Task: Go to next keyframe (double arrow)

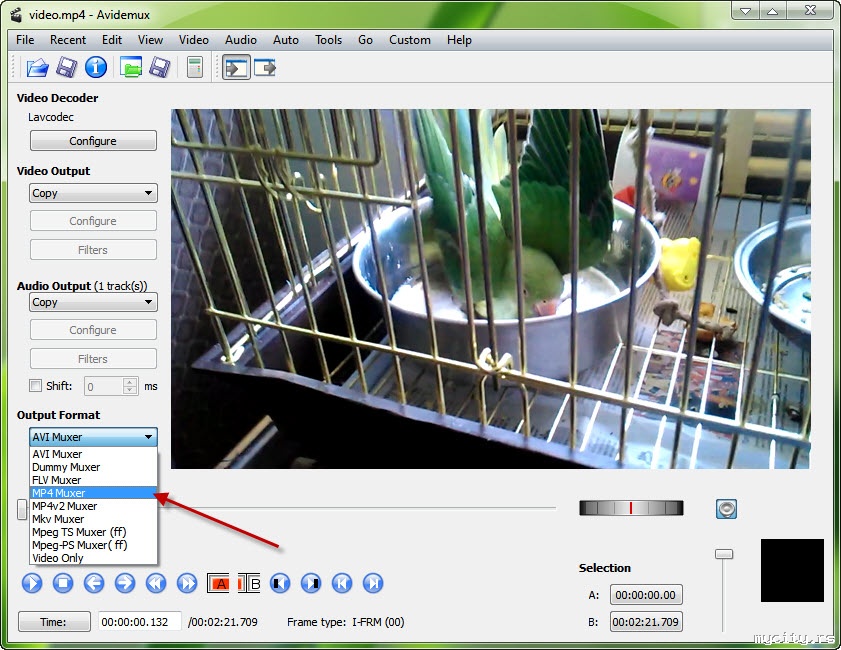Action: pos(187,583)
